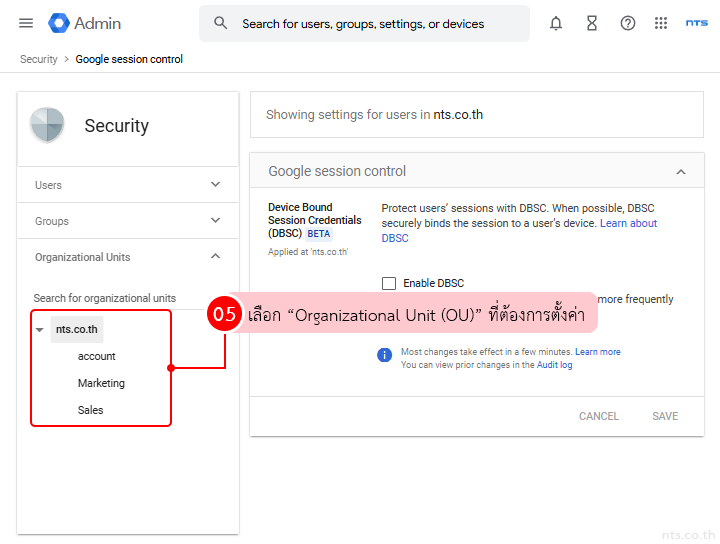The height and width of the screenshot is (544, 720).
Task: Focus the admin search field
Action: coord(363,23)
